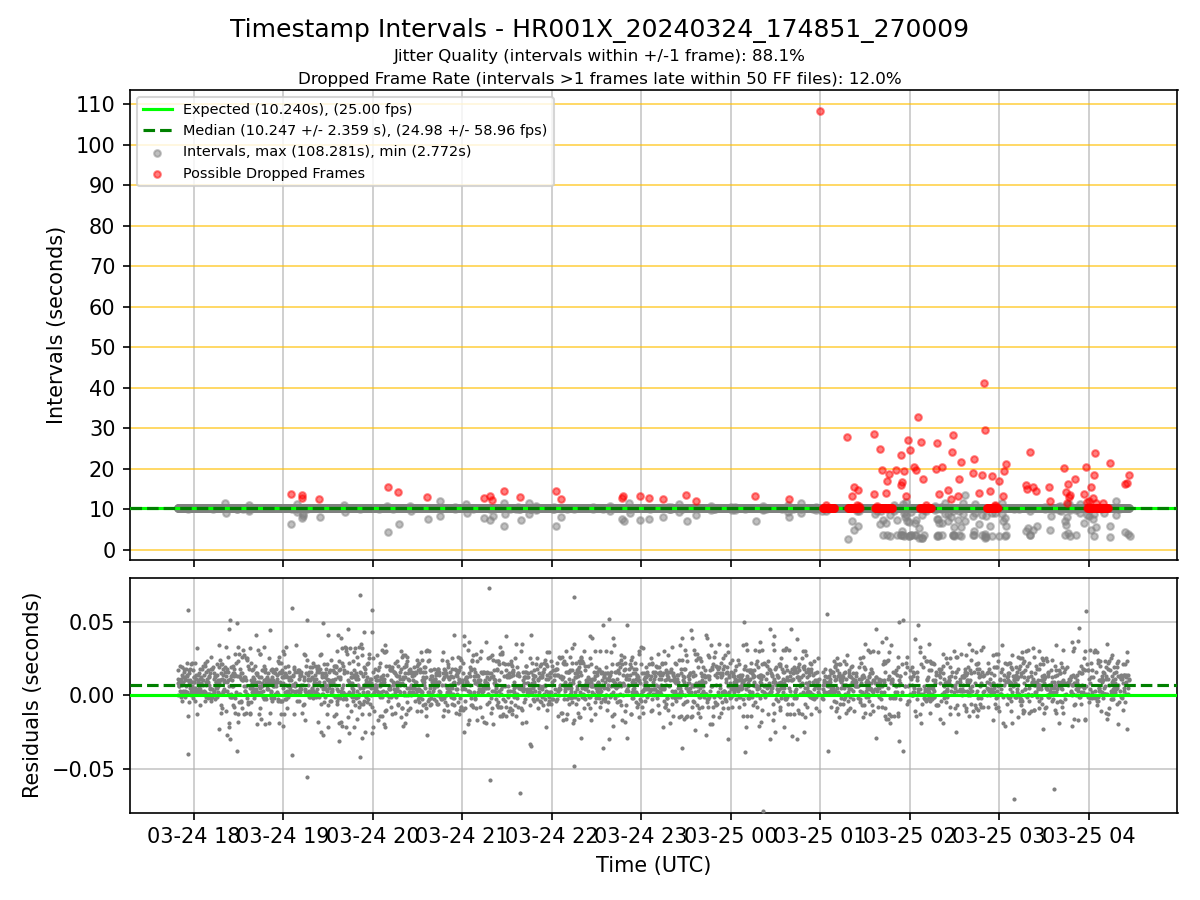Click the x-axis tick label '03-24 23'
The image size is (1200, 900).
tap(641, 835)
